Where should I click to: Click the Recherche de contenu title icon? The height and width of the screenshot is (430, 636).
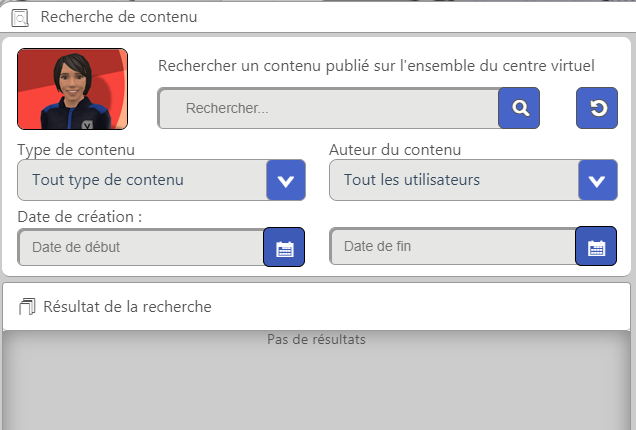20,18
